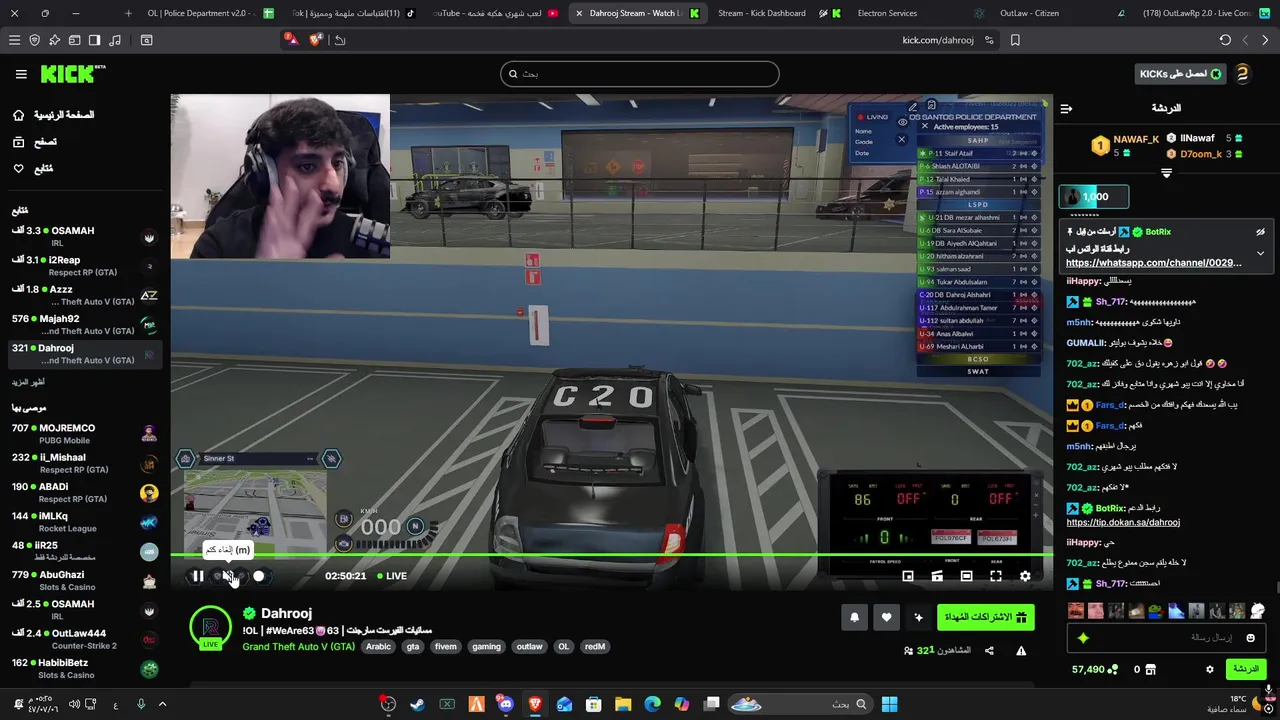The width and height of the screenshot is (1280, 720).
Task: Open Brave shields lion icon
Action: point(316,40)
